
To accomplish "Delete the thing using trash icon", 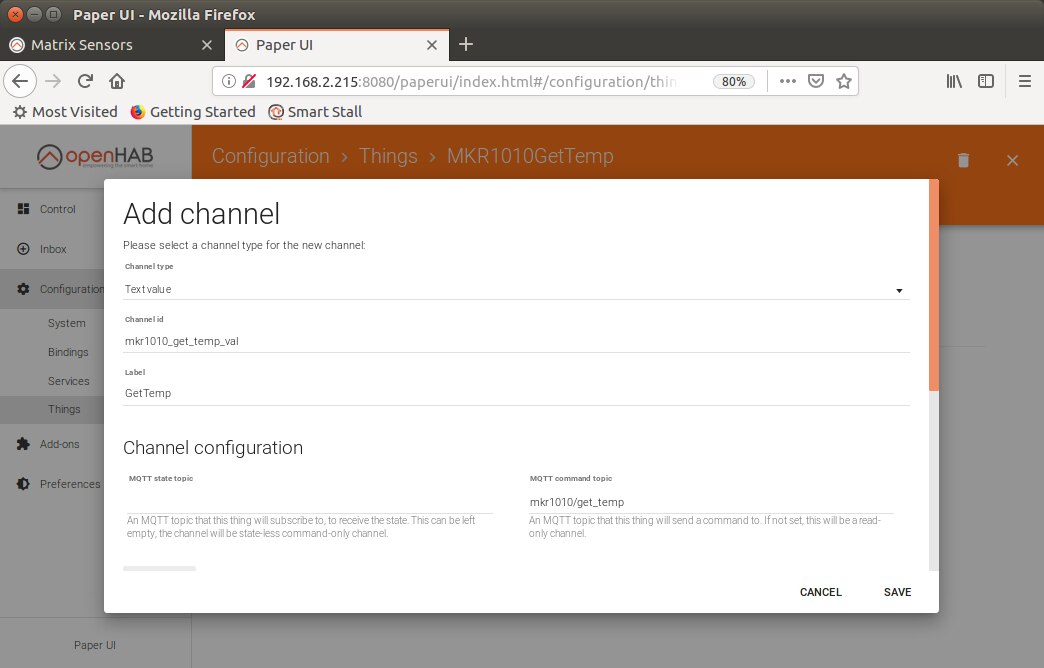I will (963, 160).
